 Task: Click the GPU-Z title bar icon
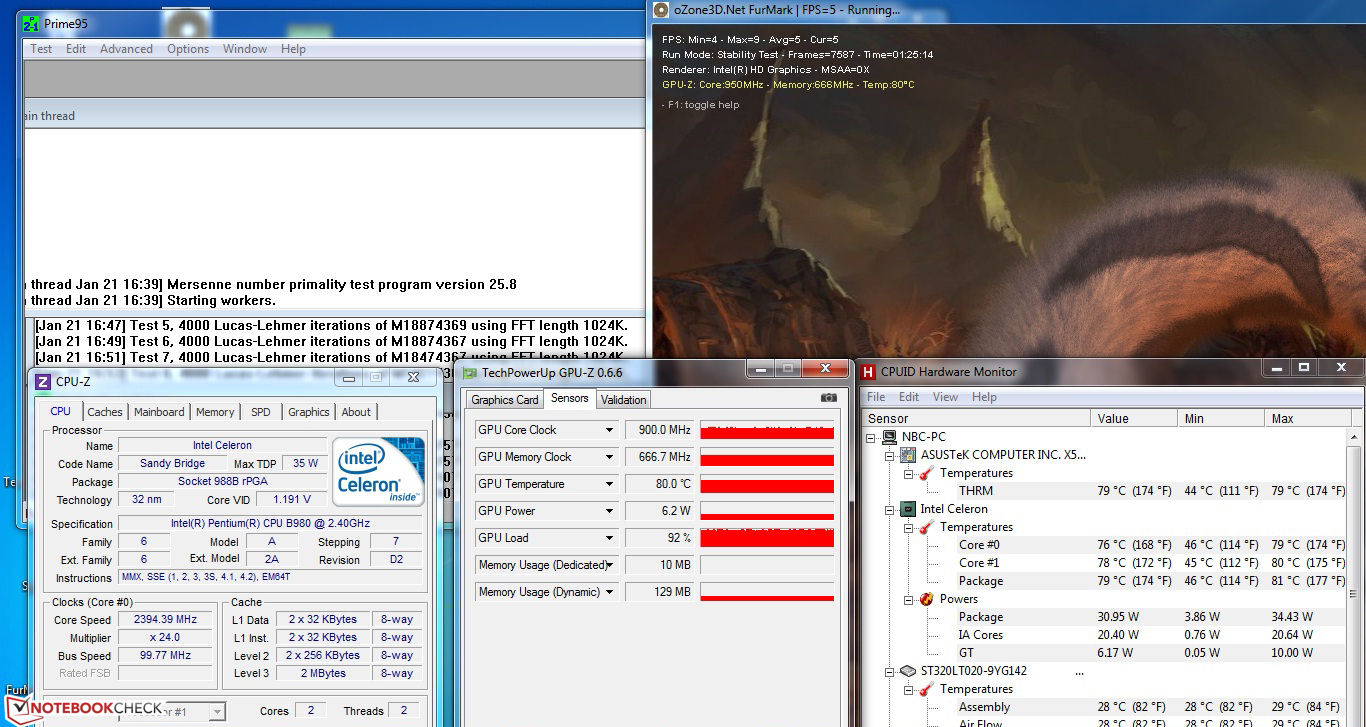coord(470,372)
